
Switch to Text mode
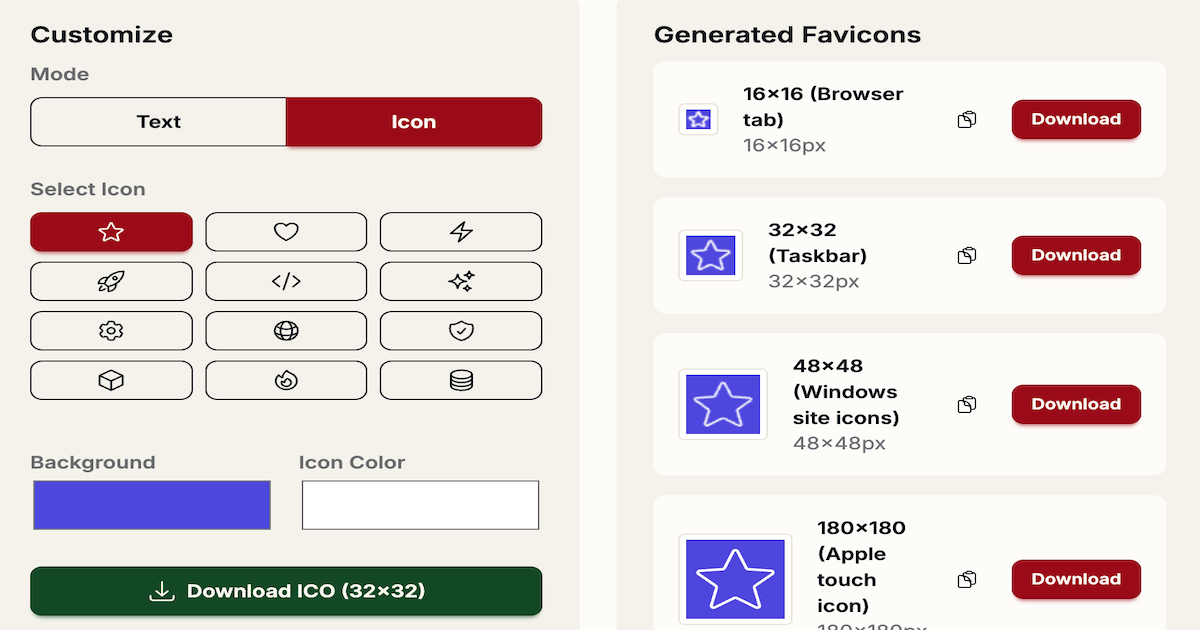point(158,121)
